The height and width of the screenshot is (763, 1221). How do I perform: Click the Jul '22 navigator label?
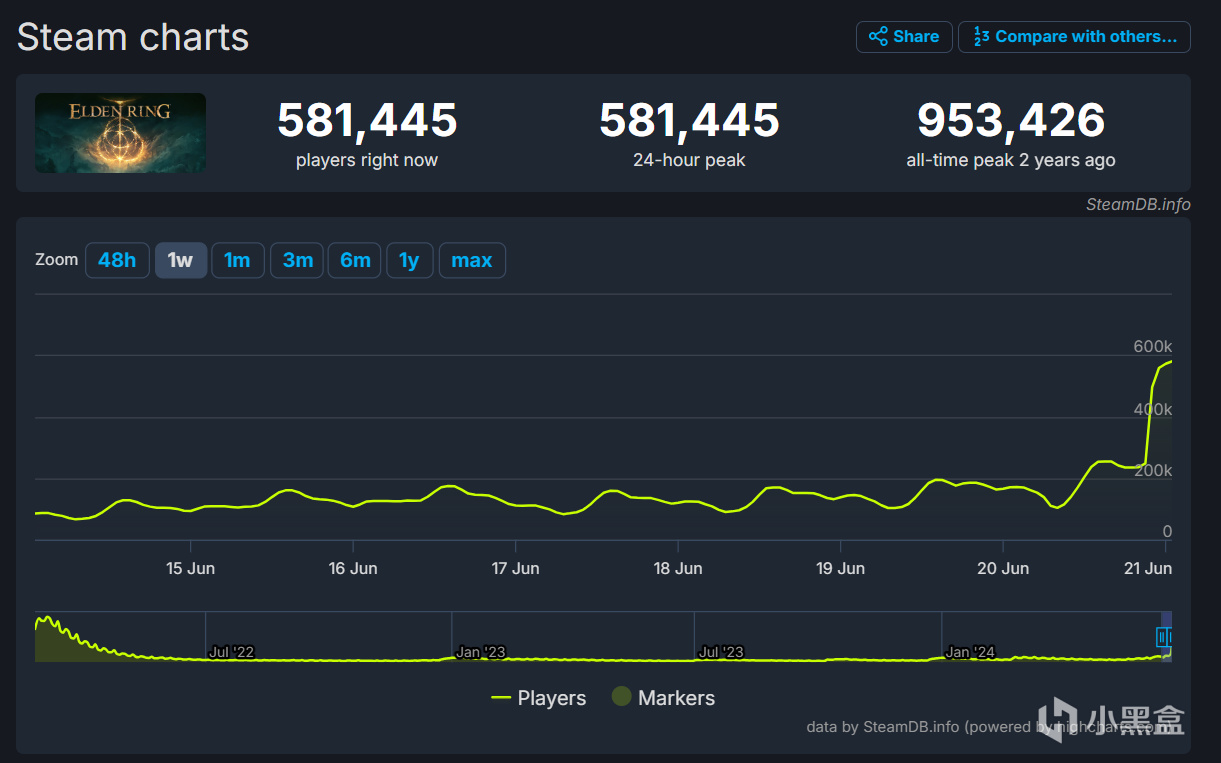(231, 652)
